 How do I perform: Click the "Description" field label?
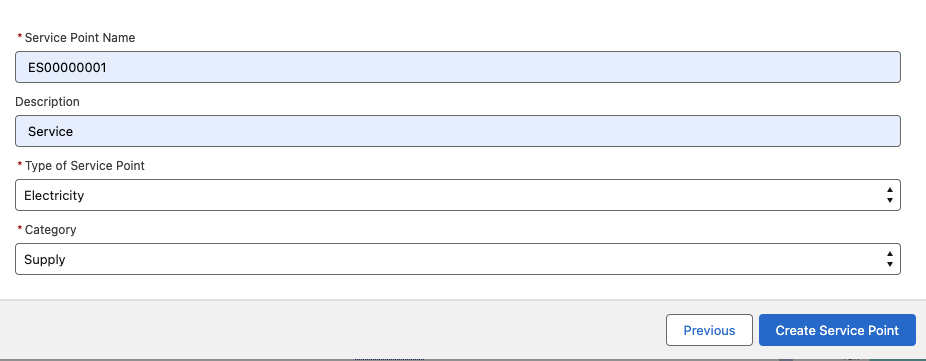(47, 102)
